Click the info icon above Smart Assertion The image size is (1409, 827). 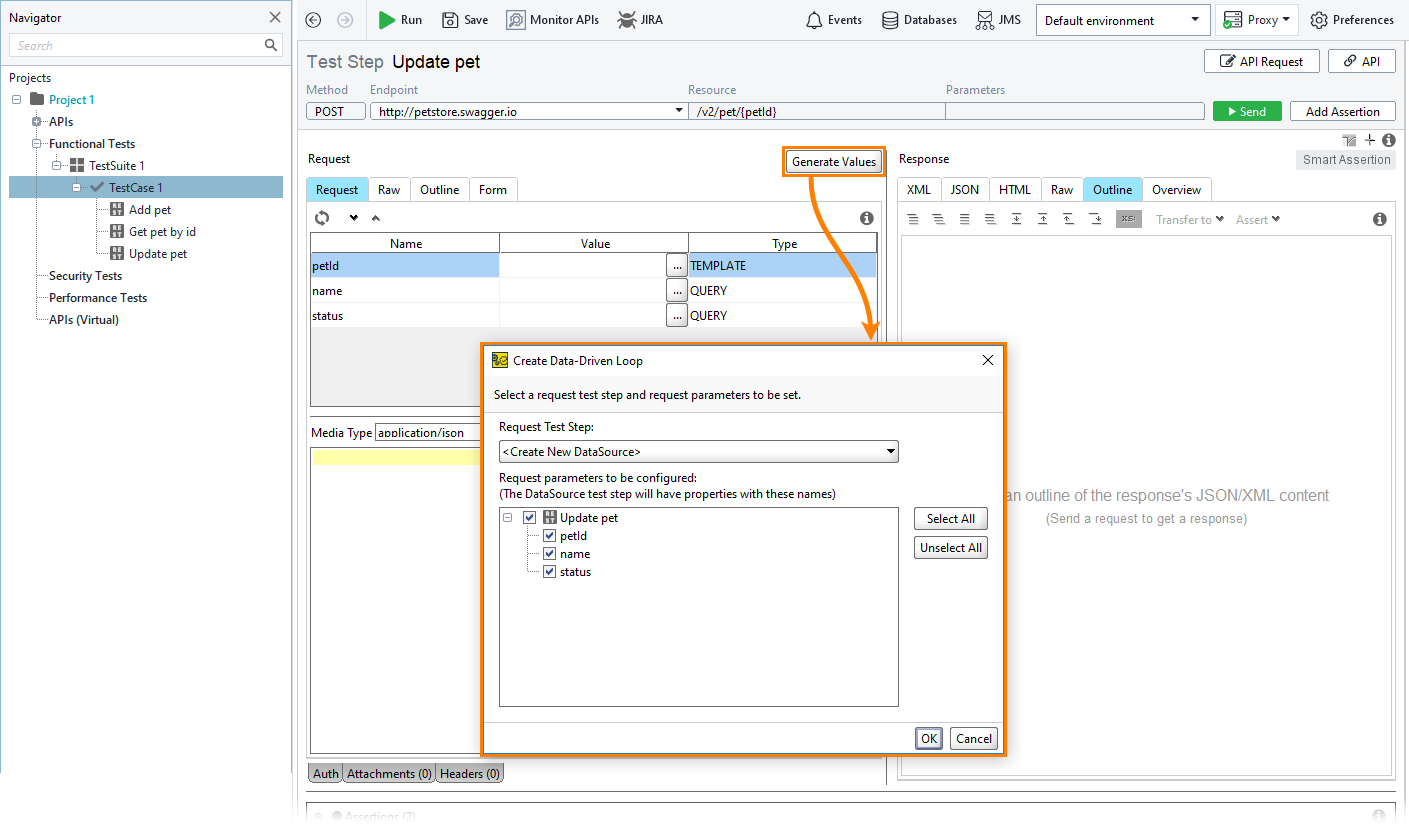[x=1388, y=140]
